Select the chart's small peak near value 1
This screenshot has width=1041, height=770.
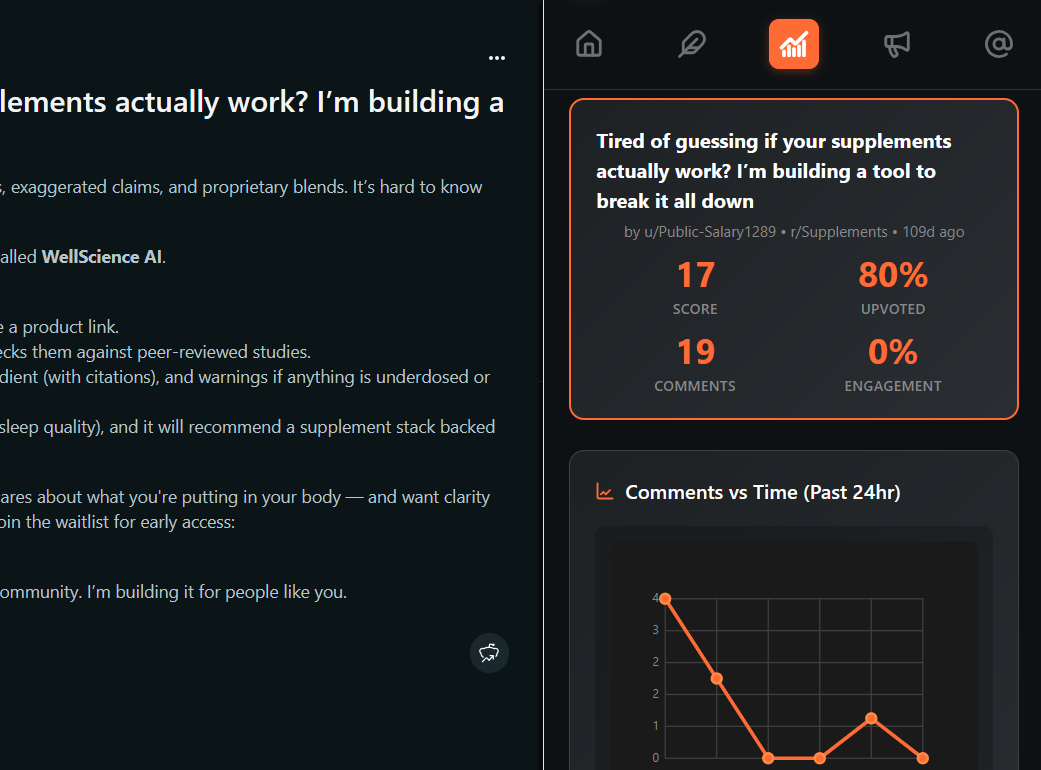871,718
